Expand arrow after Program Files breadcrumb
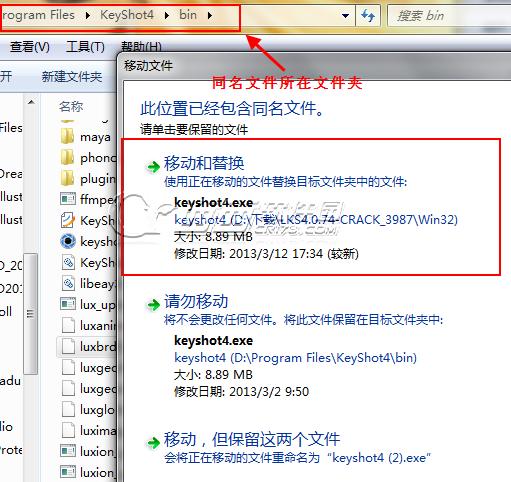511x482 pixels. tap(88, 15)
